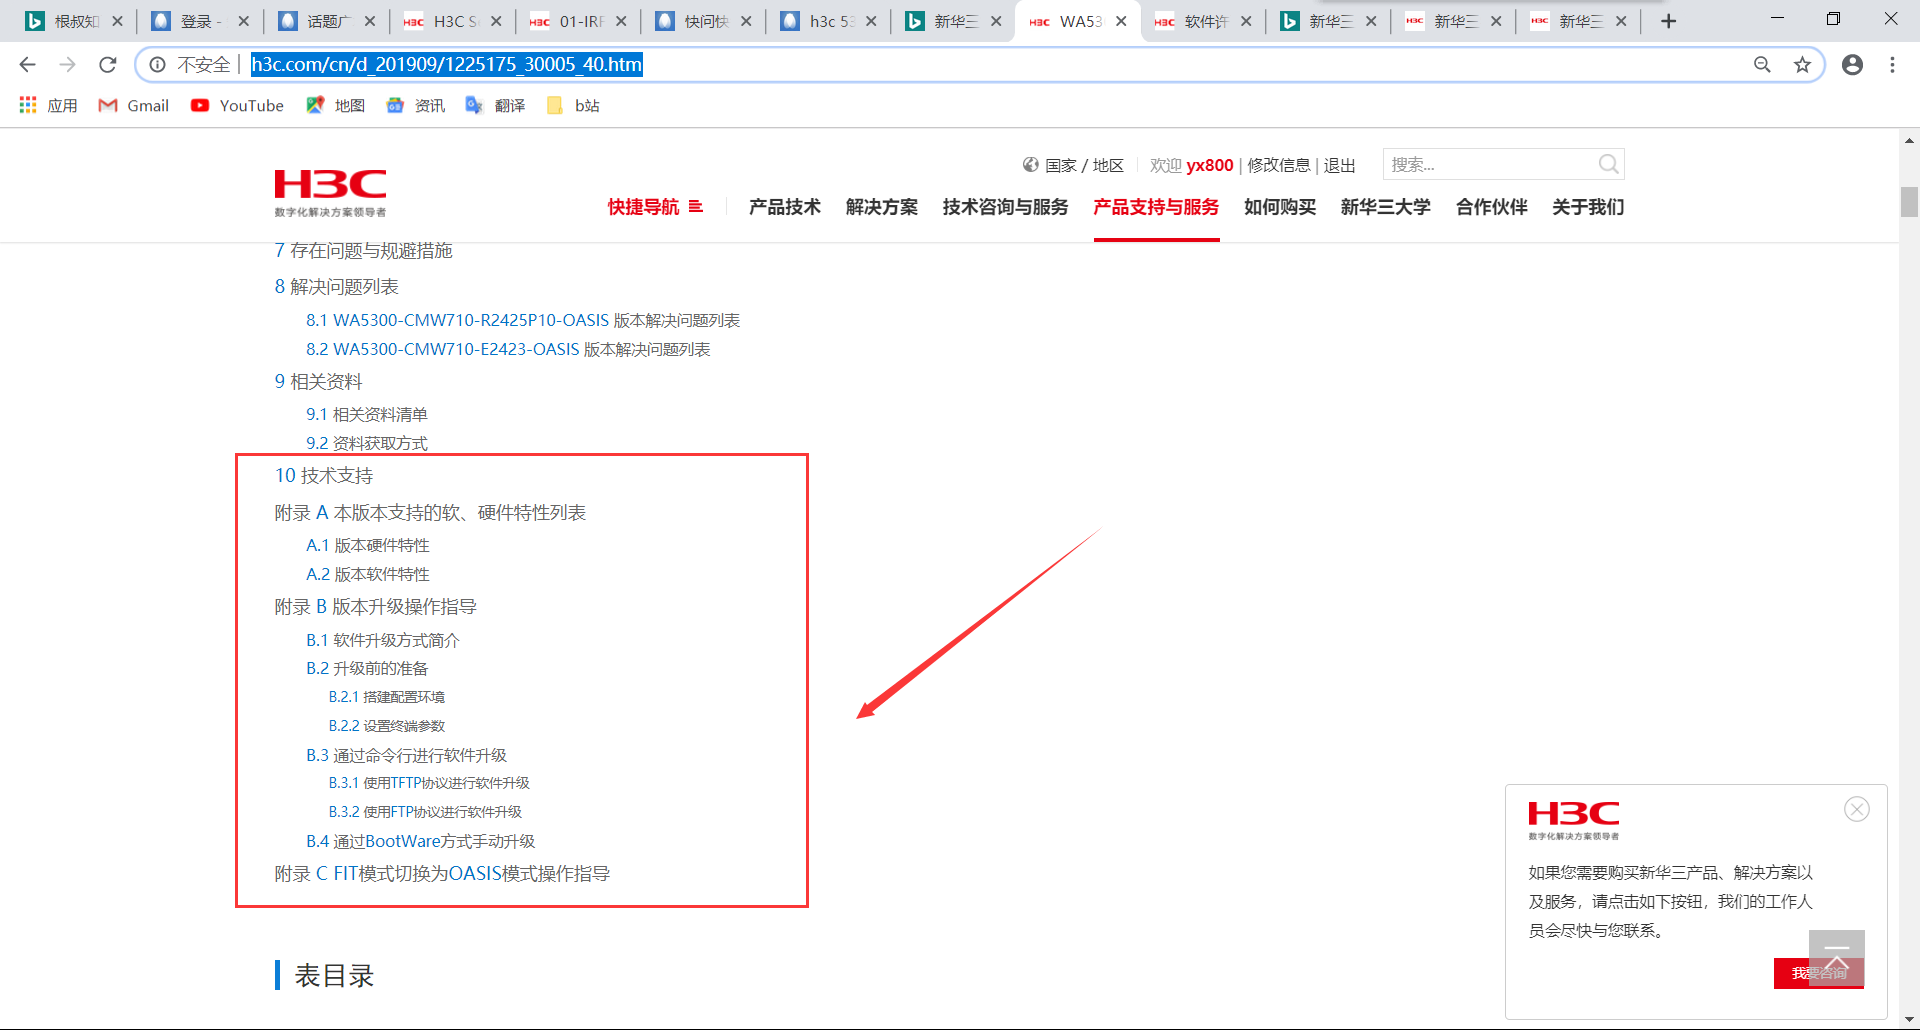Open the 快捷导航 quick navigation menu
This screenshot has width=1920, height=1030.
coord(655,207)
